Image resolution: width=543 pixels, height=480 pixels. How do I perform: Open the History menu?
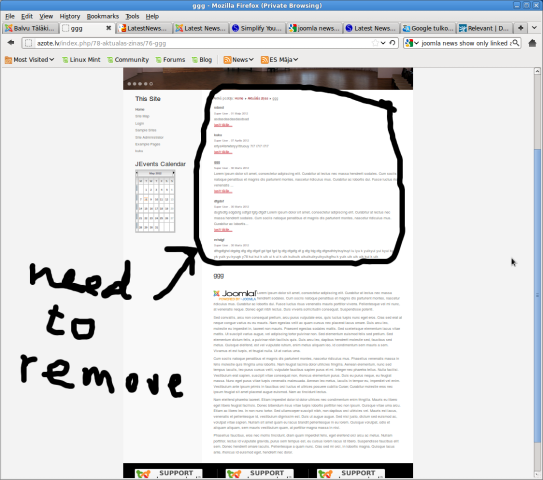pos(70,16)
